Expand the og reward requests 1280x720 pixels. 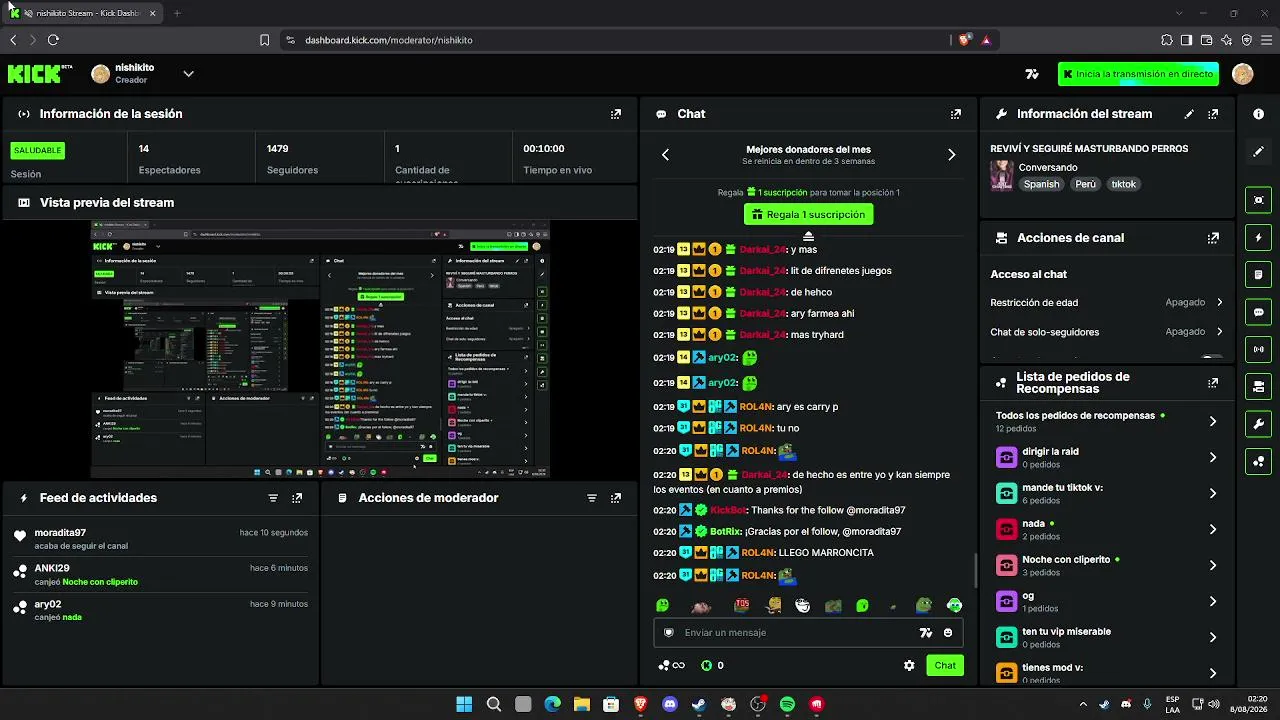[1213, 602]
